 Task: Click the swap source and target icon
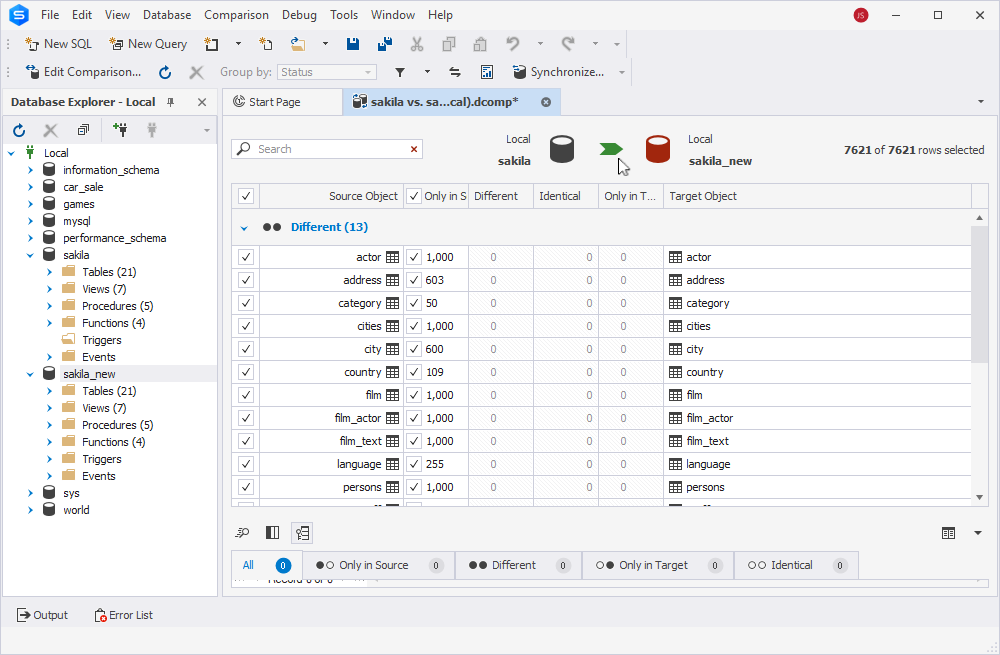(x=455, y=72)
